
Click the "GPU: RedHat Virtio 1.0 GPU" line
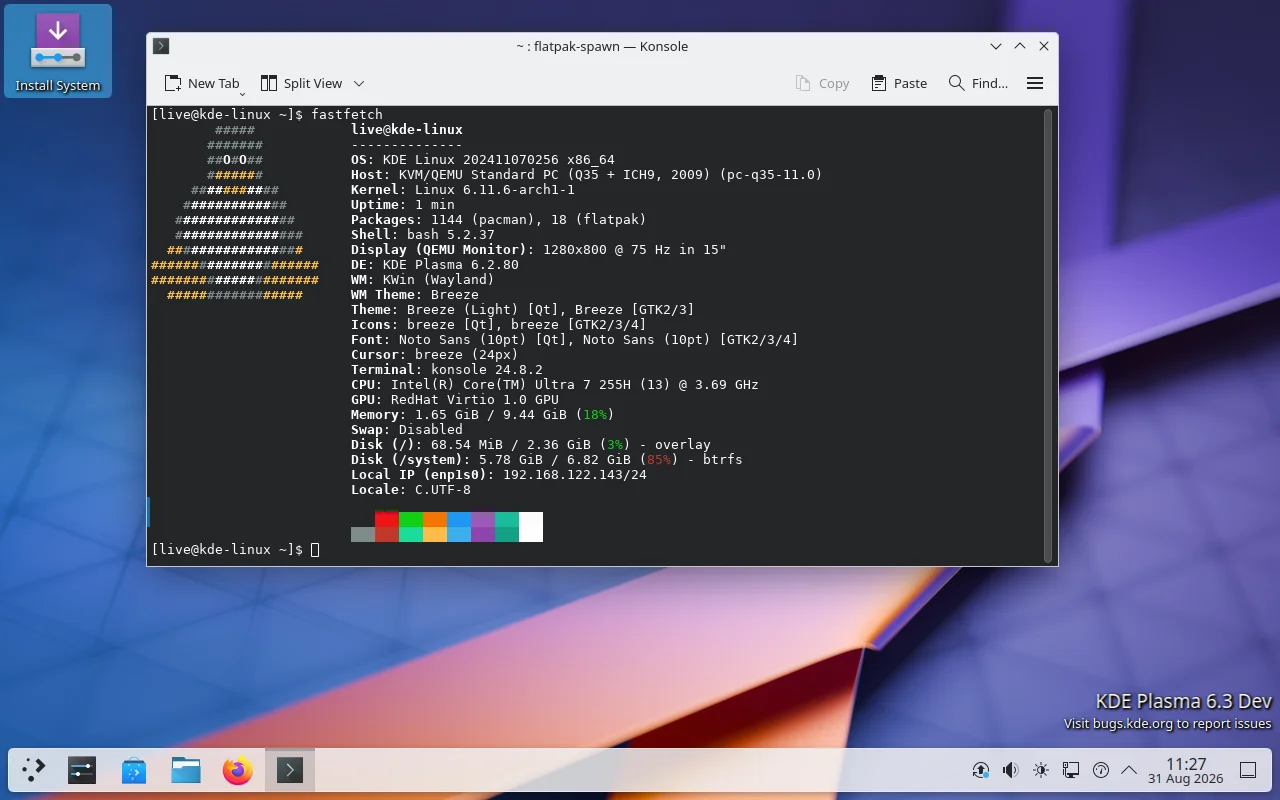455,400
